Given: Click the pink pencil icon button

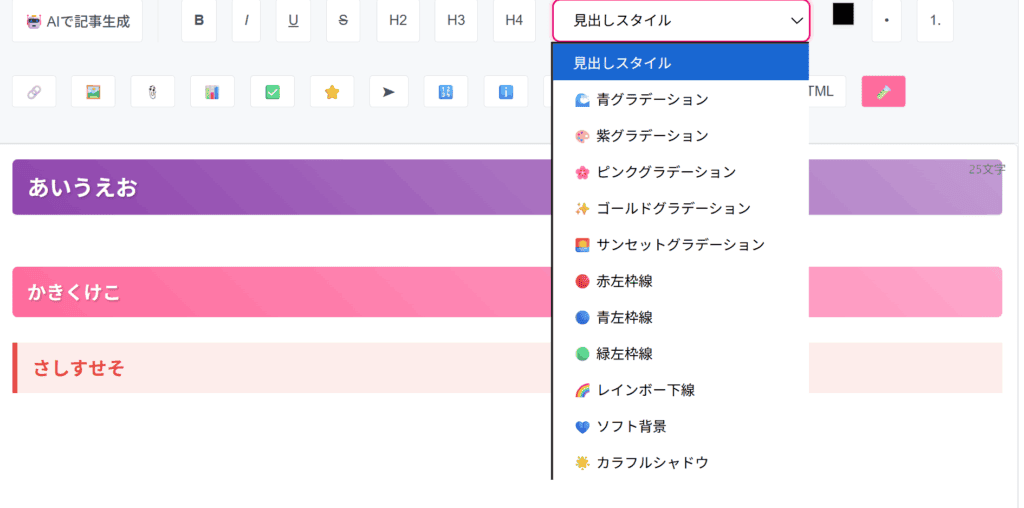Looking at the screenshot, I should click(883, 92).
